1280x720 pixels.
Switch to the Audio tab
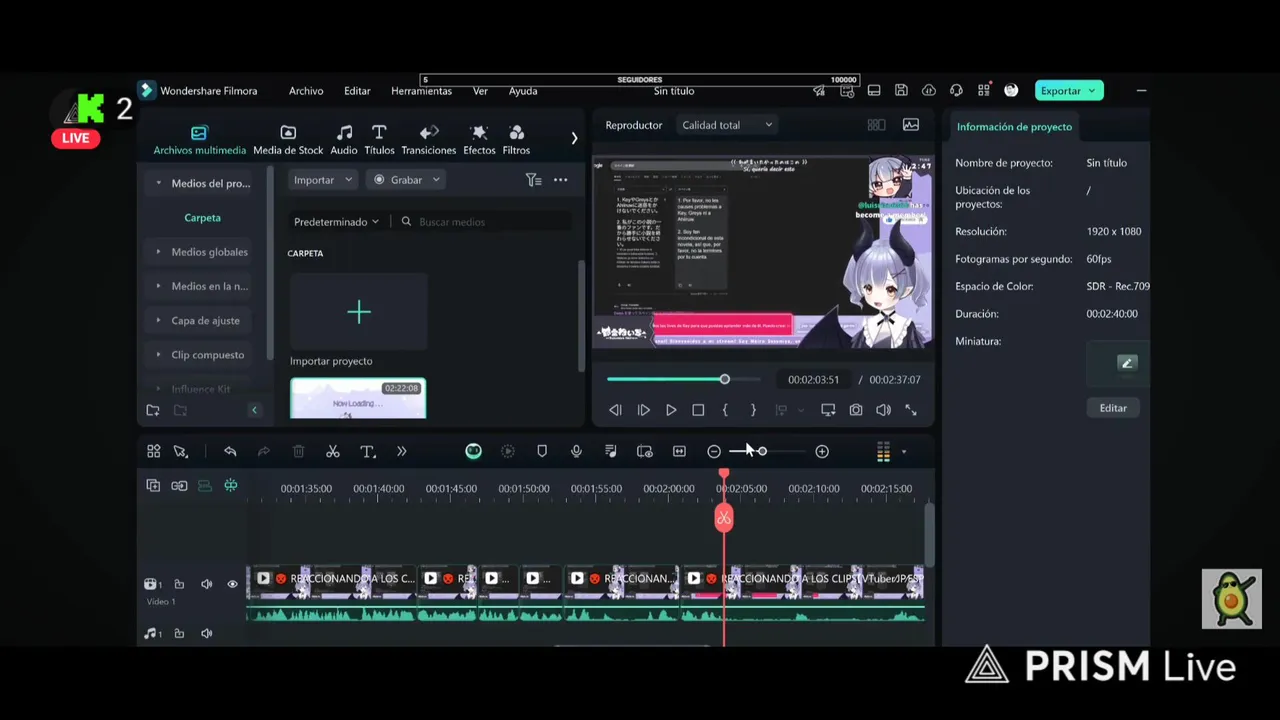(344, 140)
